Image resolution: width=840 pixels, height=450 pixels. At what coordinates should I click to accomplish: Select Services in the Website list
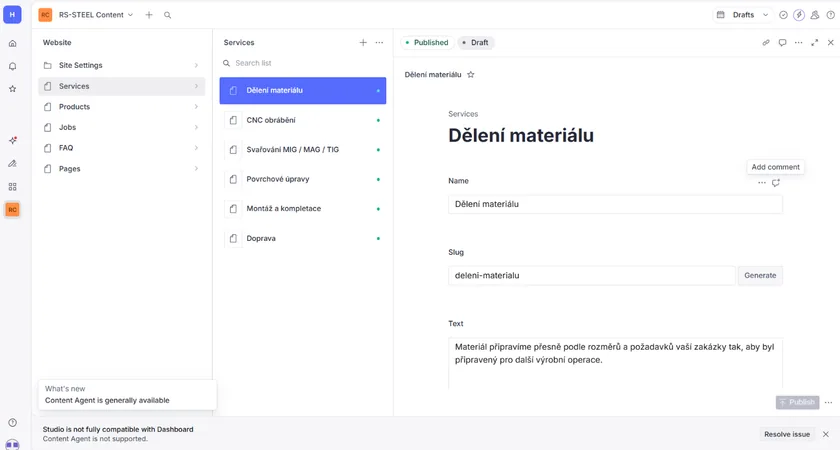pyautogui.click(x=122, y=86)
